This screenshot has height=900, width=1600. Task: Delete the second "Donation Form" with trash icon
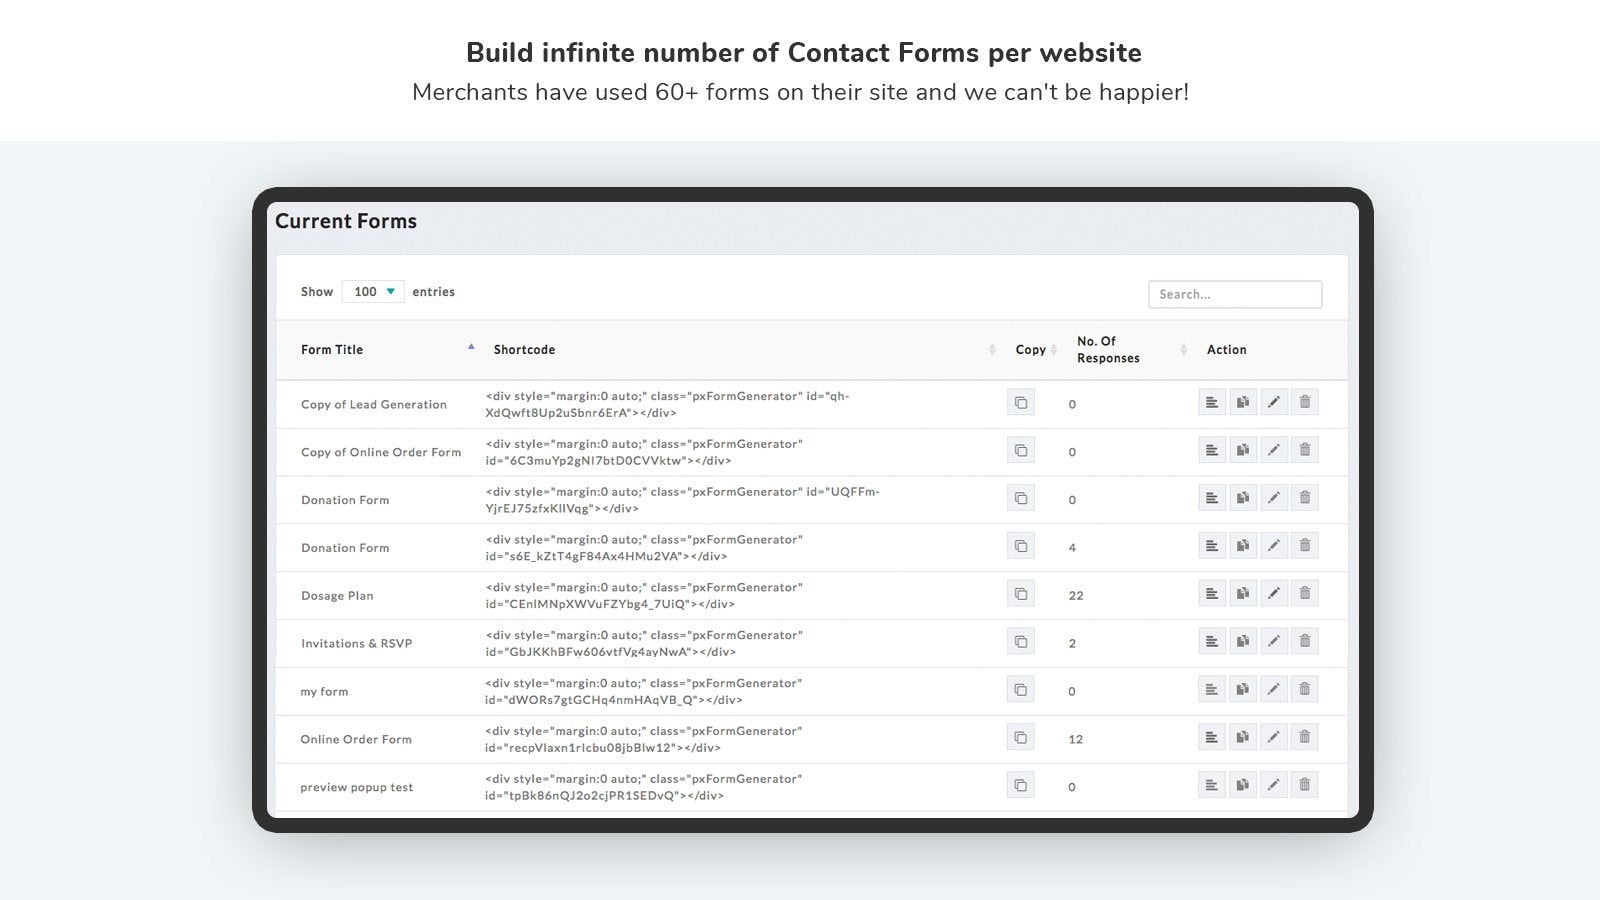1305,545
